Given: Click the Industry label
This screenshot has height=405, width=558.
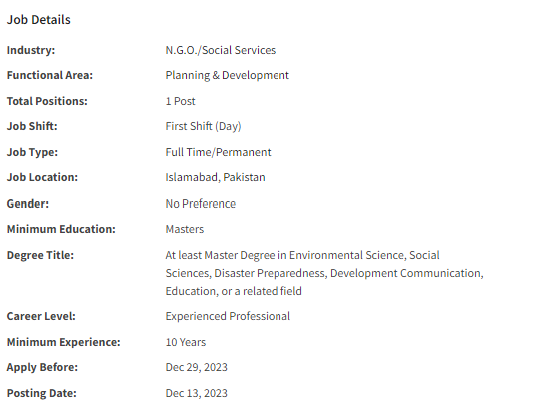Looking at the screenshot, I should click(31, 50).
